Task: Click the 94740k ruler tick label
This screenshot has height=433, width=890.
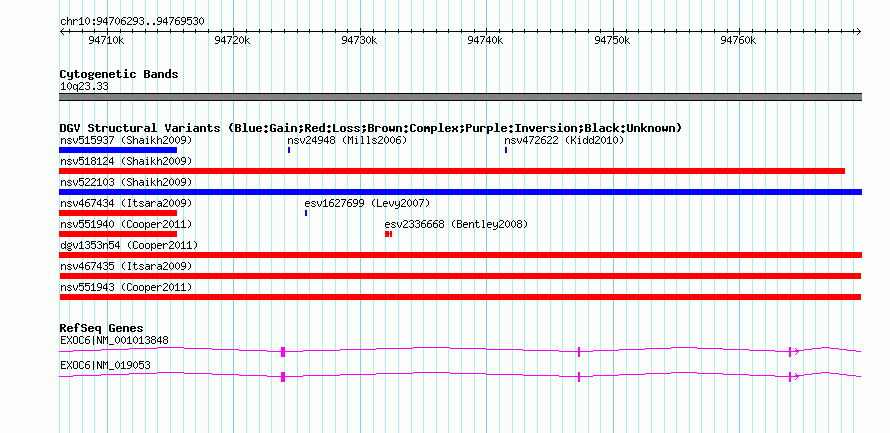Action: [x=485, y=40]
